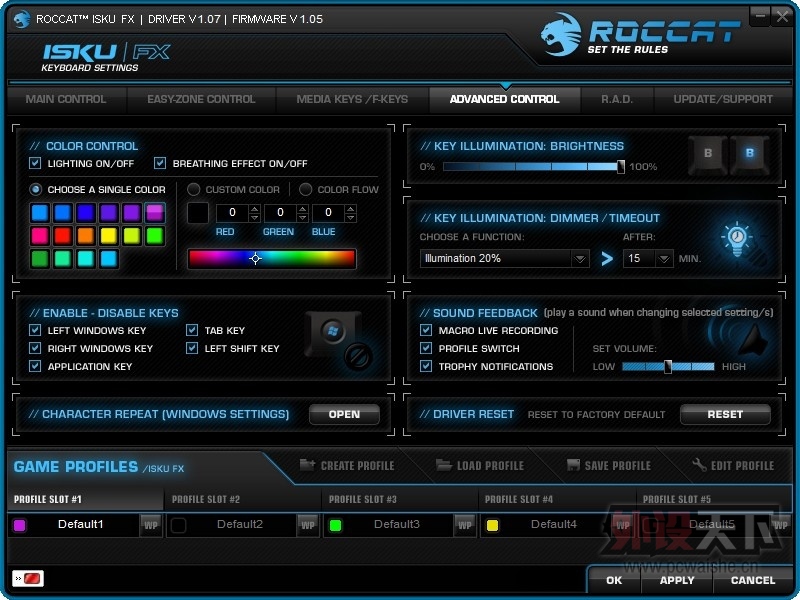Click the green color indicator of Default3
Viewport: 800px width, 600px height.
335,526
